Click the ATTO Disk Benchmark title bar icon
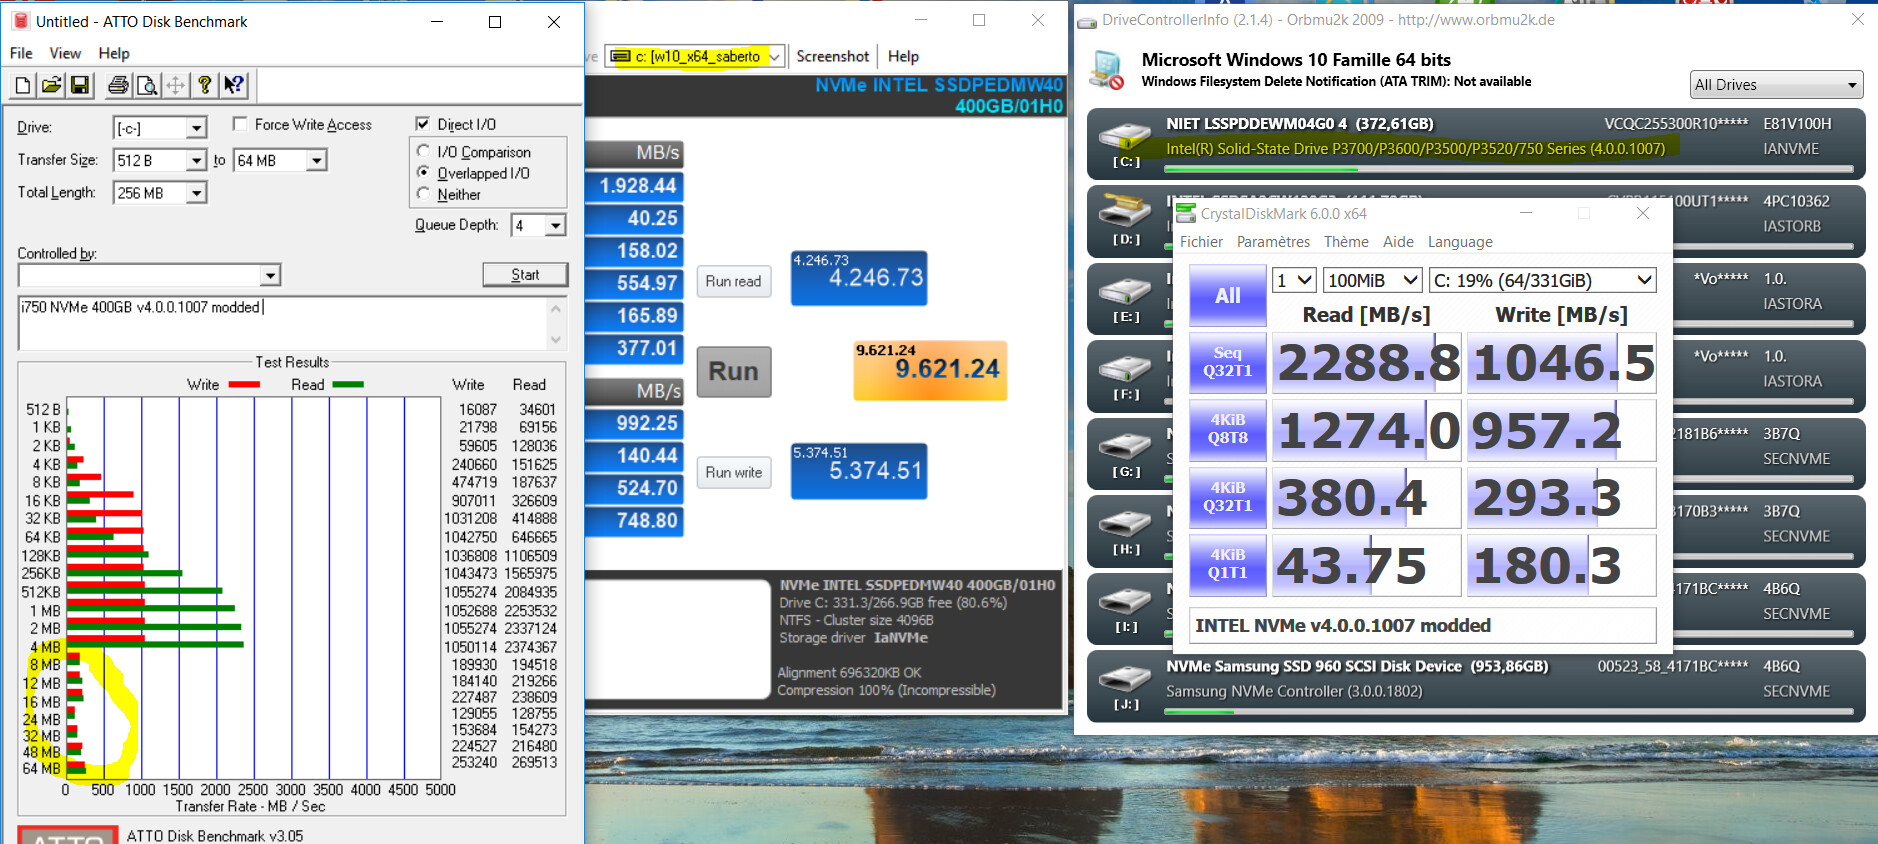 [x=21, y=21]
